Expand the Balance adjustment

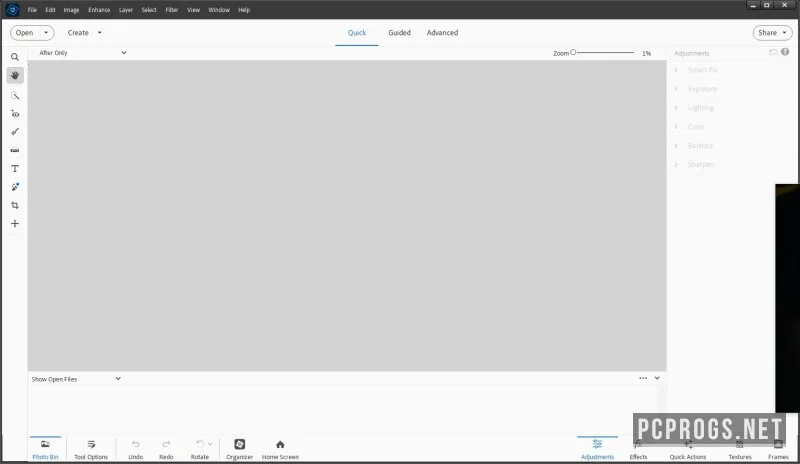pyautogui.click(x=676, y=145)
